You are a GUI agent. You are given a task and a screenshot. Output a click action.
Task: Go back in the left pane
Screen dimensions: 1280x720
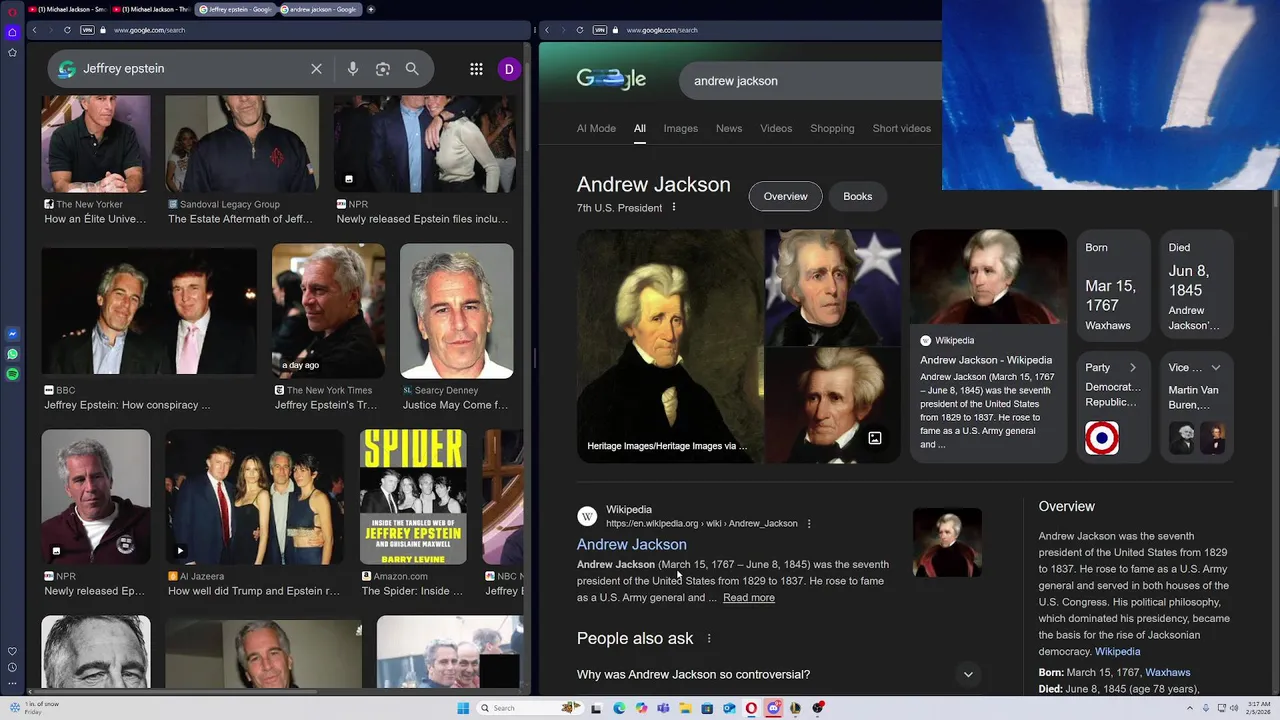(x=34, y=30)
